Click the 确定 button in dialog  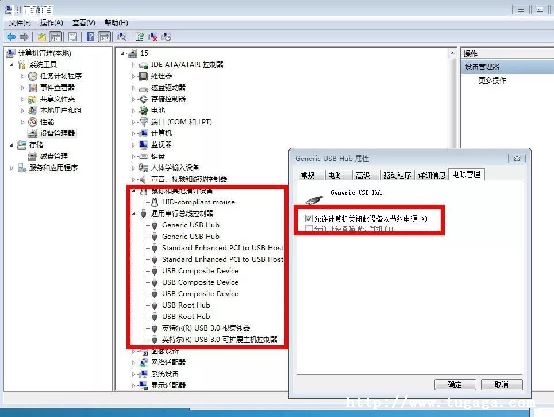pos(455,384)
